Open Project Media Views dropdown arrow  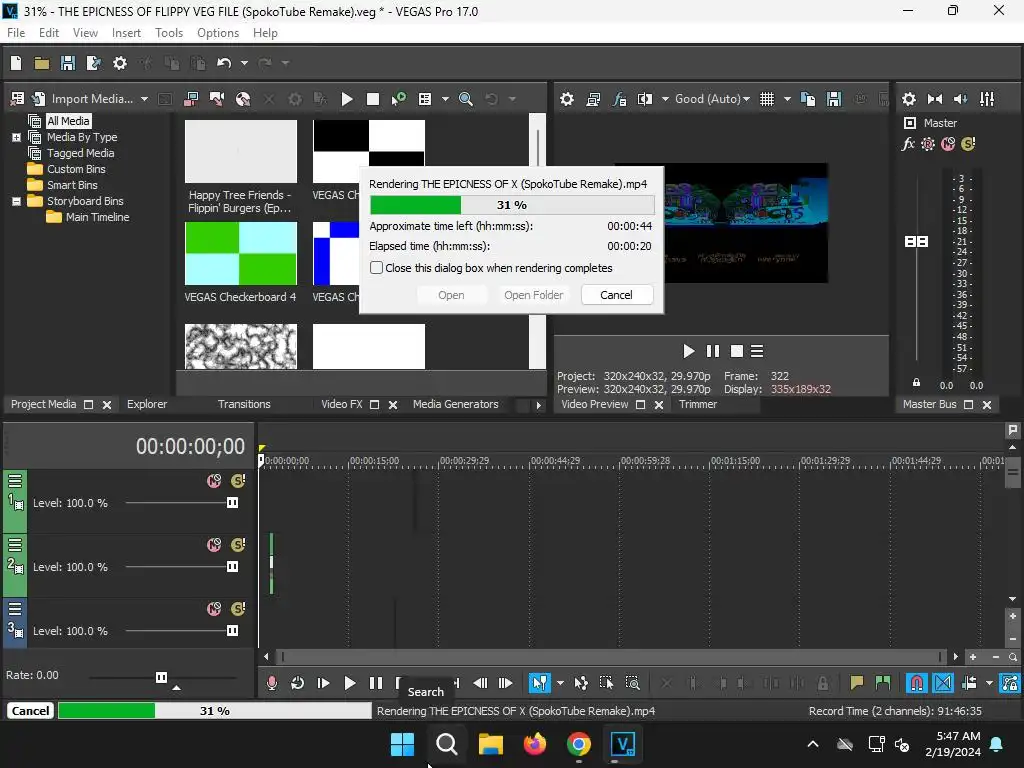tap(445, 99)
